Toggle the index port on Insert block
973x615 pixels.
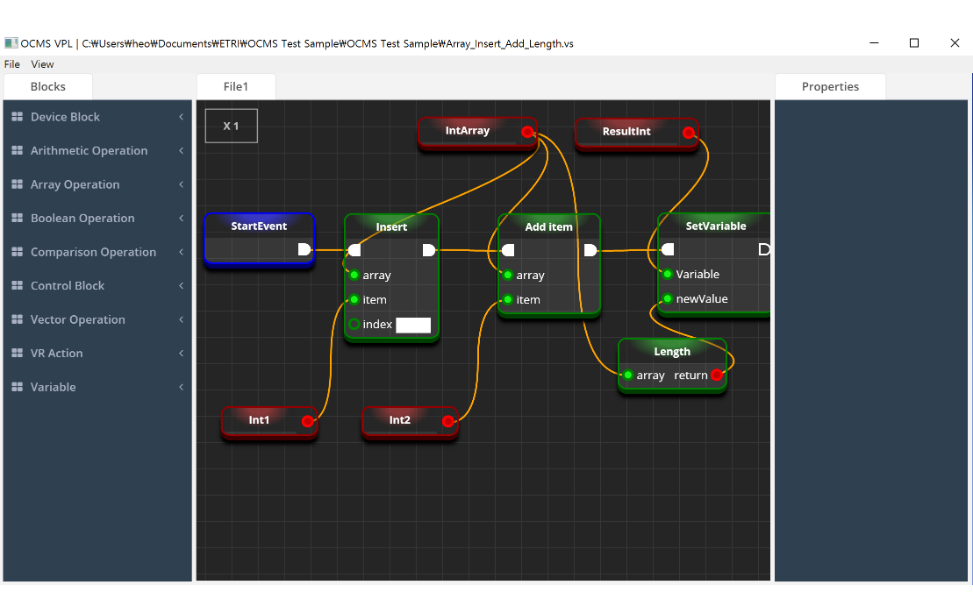354,324
